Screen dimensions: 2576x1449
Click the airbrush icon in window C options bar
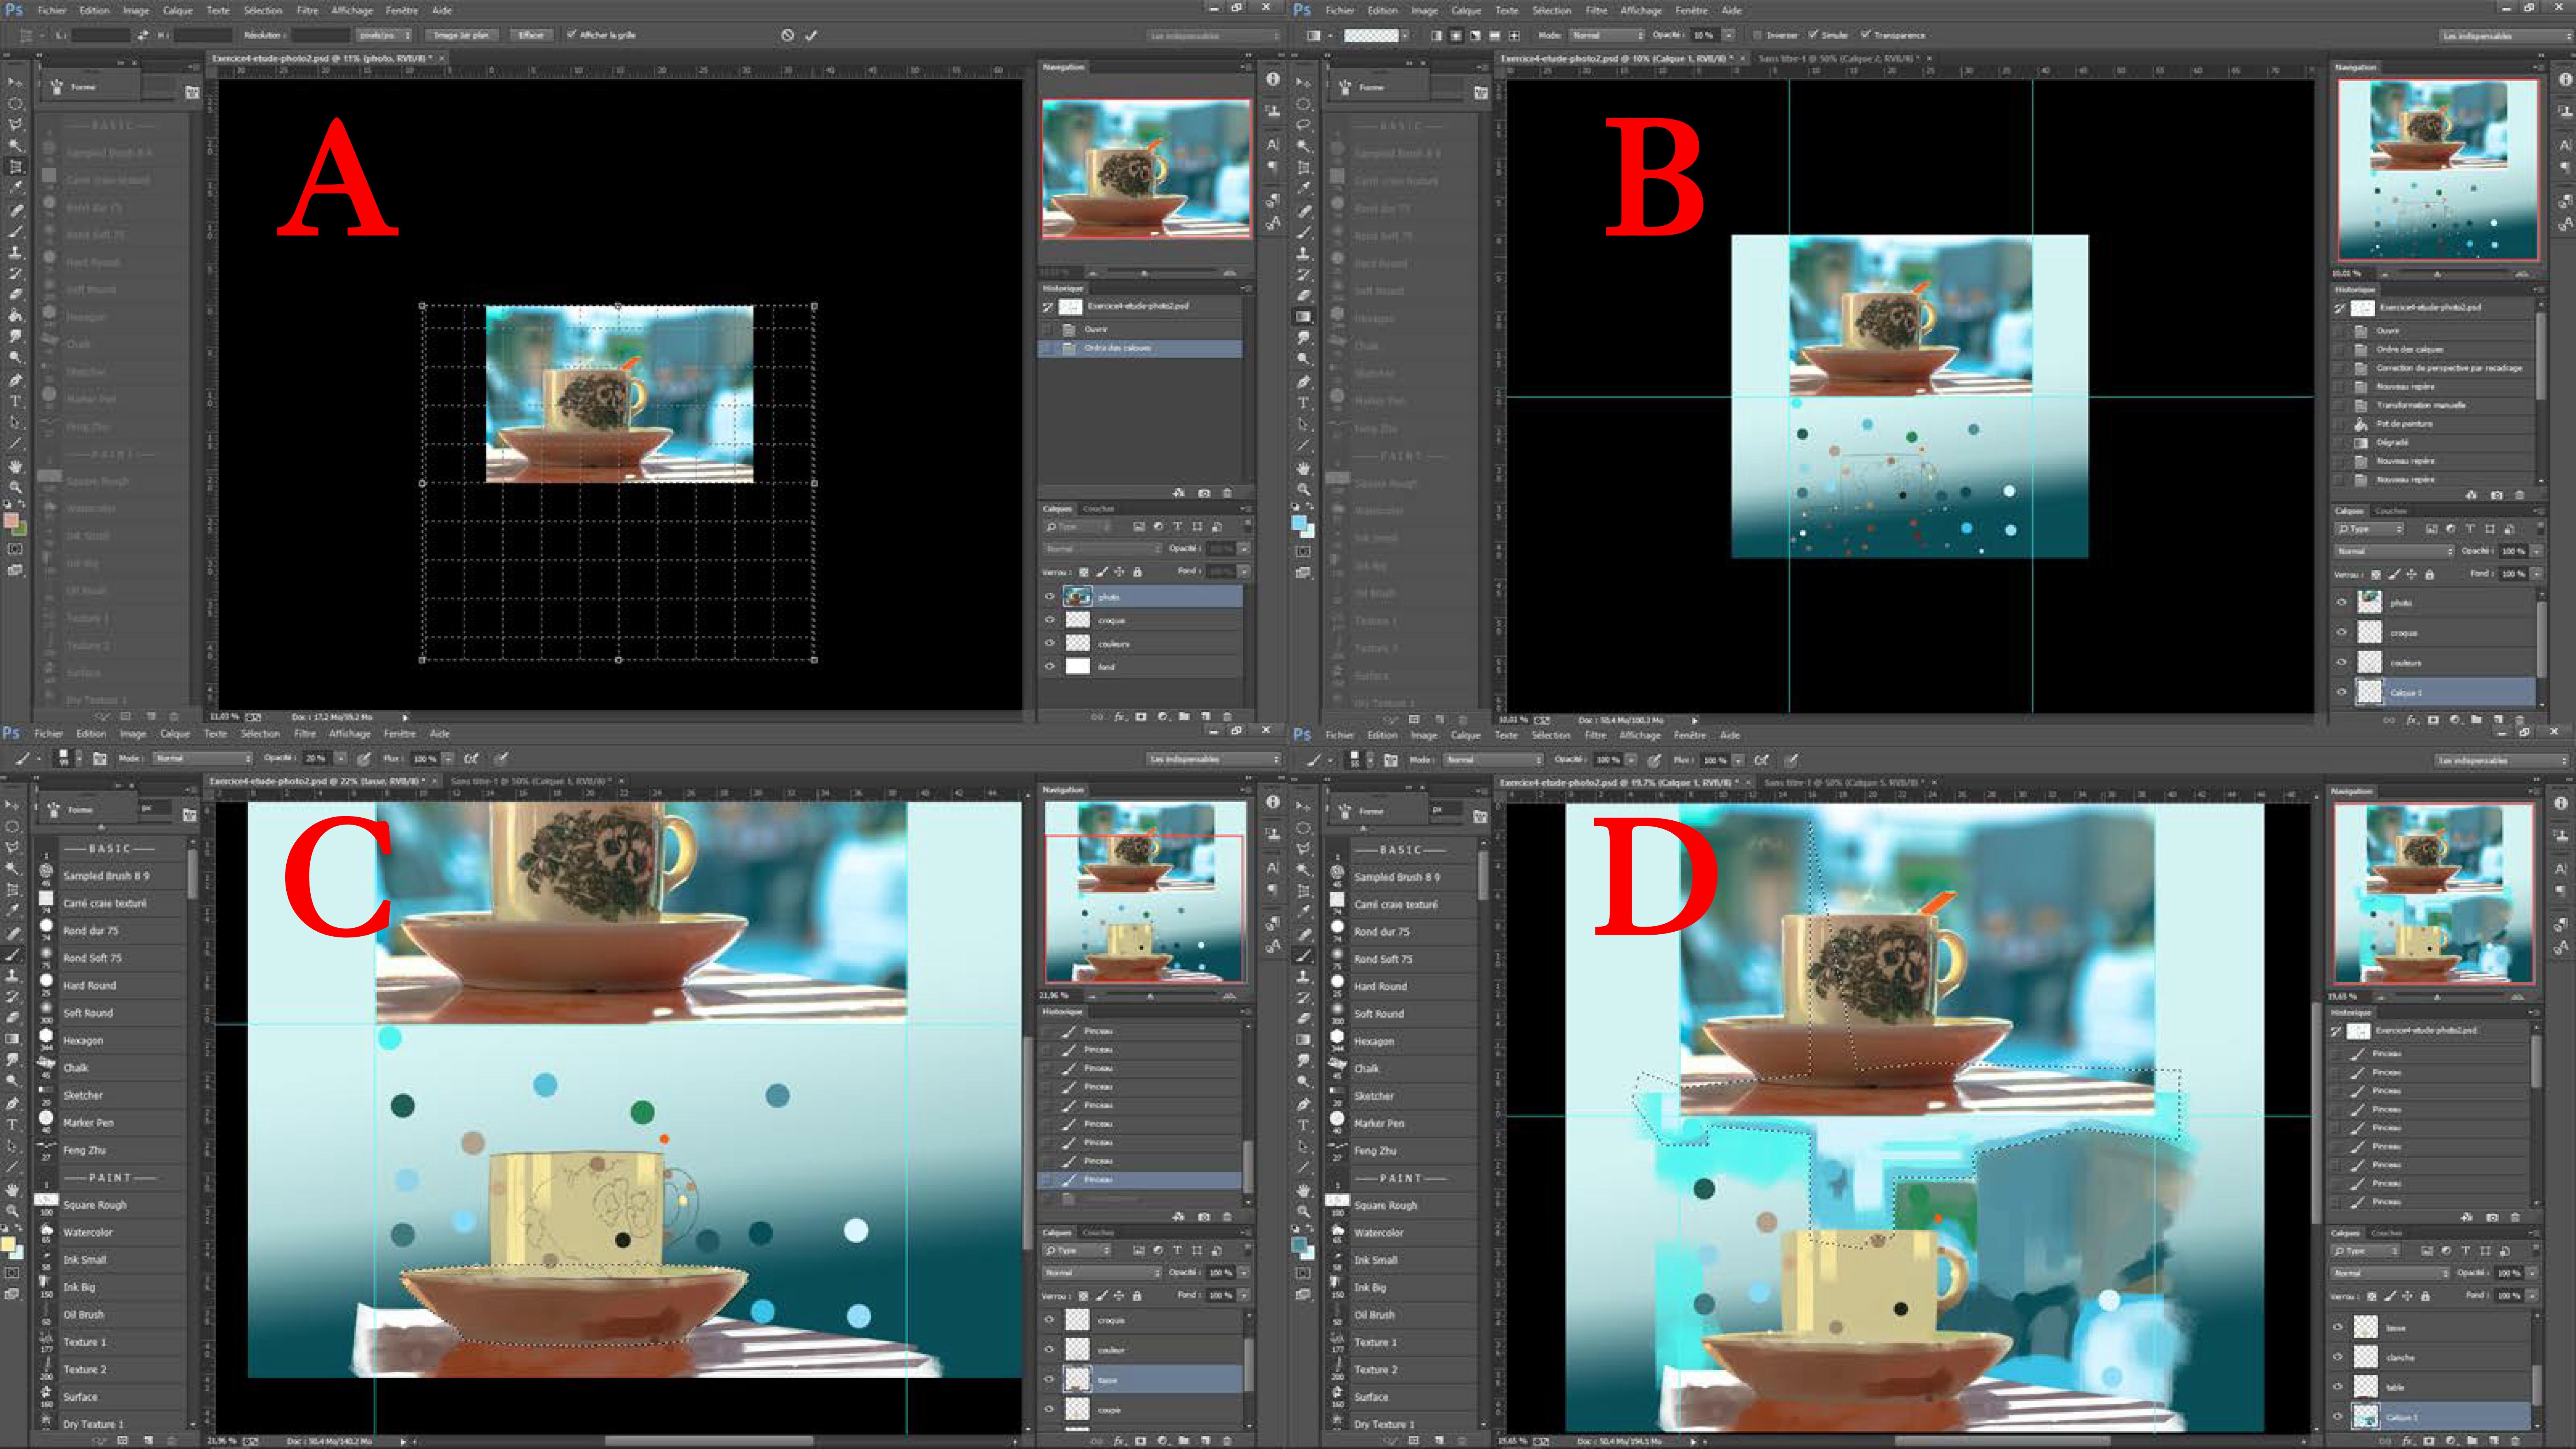tap(471, 759)
